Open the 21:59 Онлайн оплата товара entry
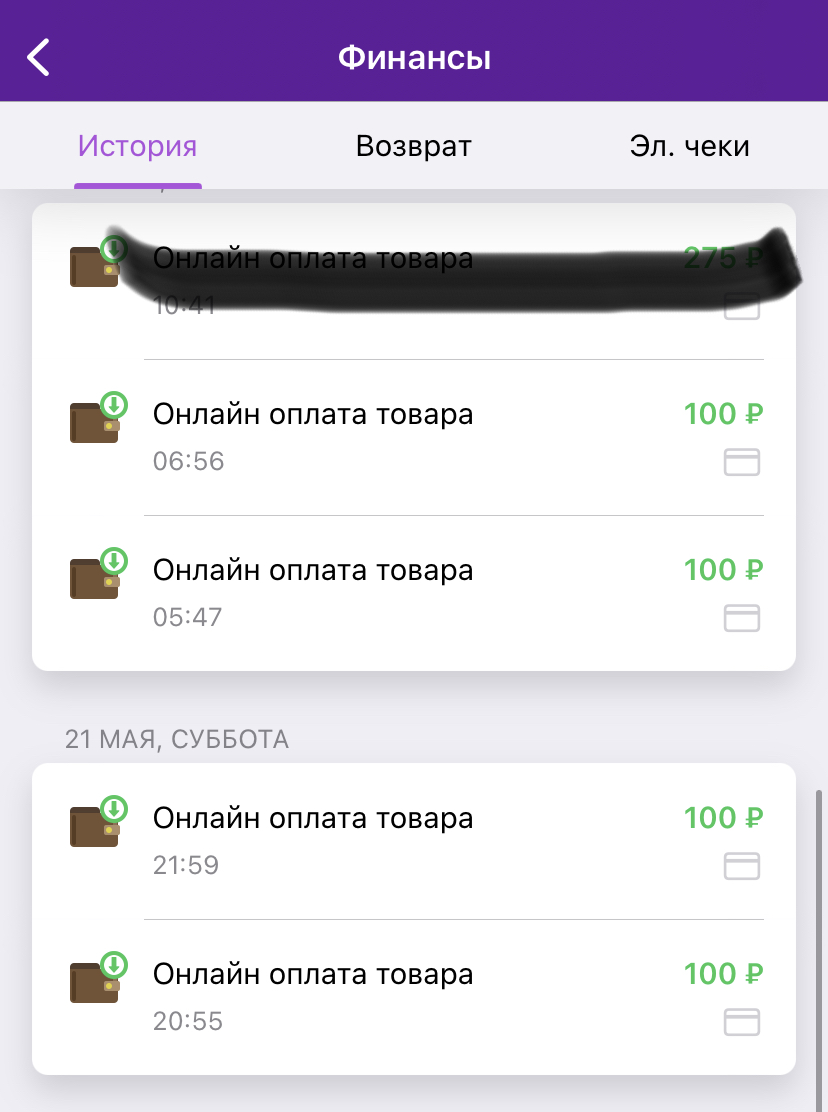 (x=414, y=841)
